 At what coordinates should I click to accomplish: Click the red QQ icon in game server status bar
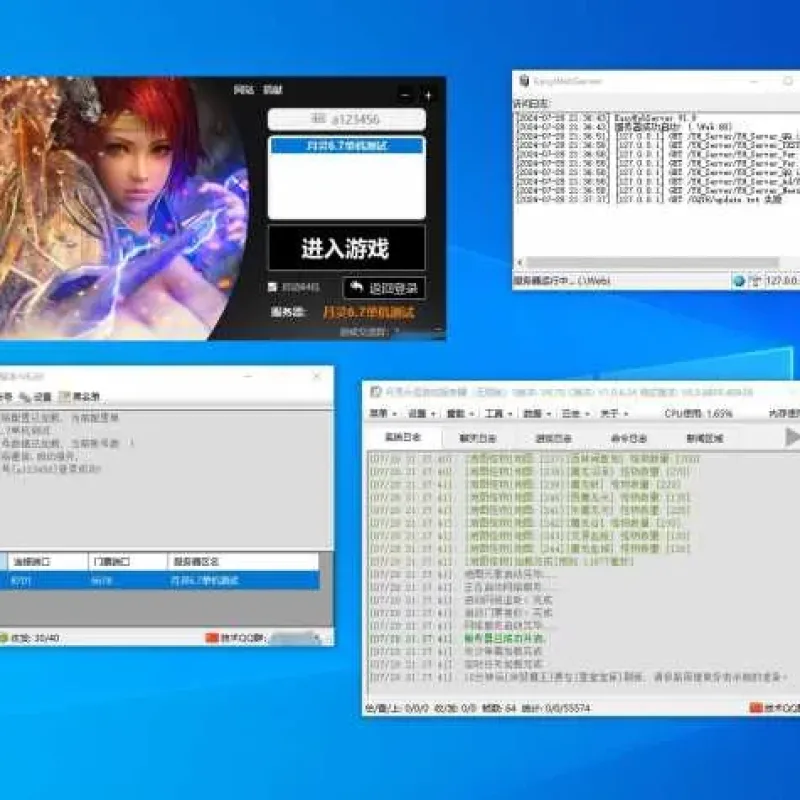click(756, 708)
